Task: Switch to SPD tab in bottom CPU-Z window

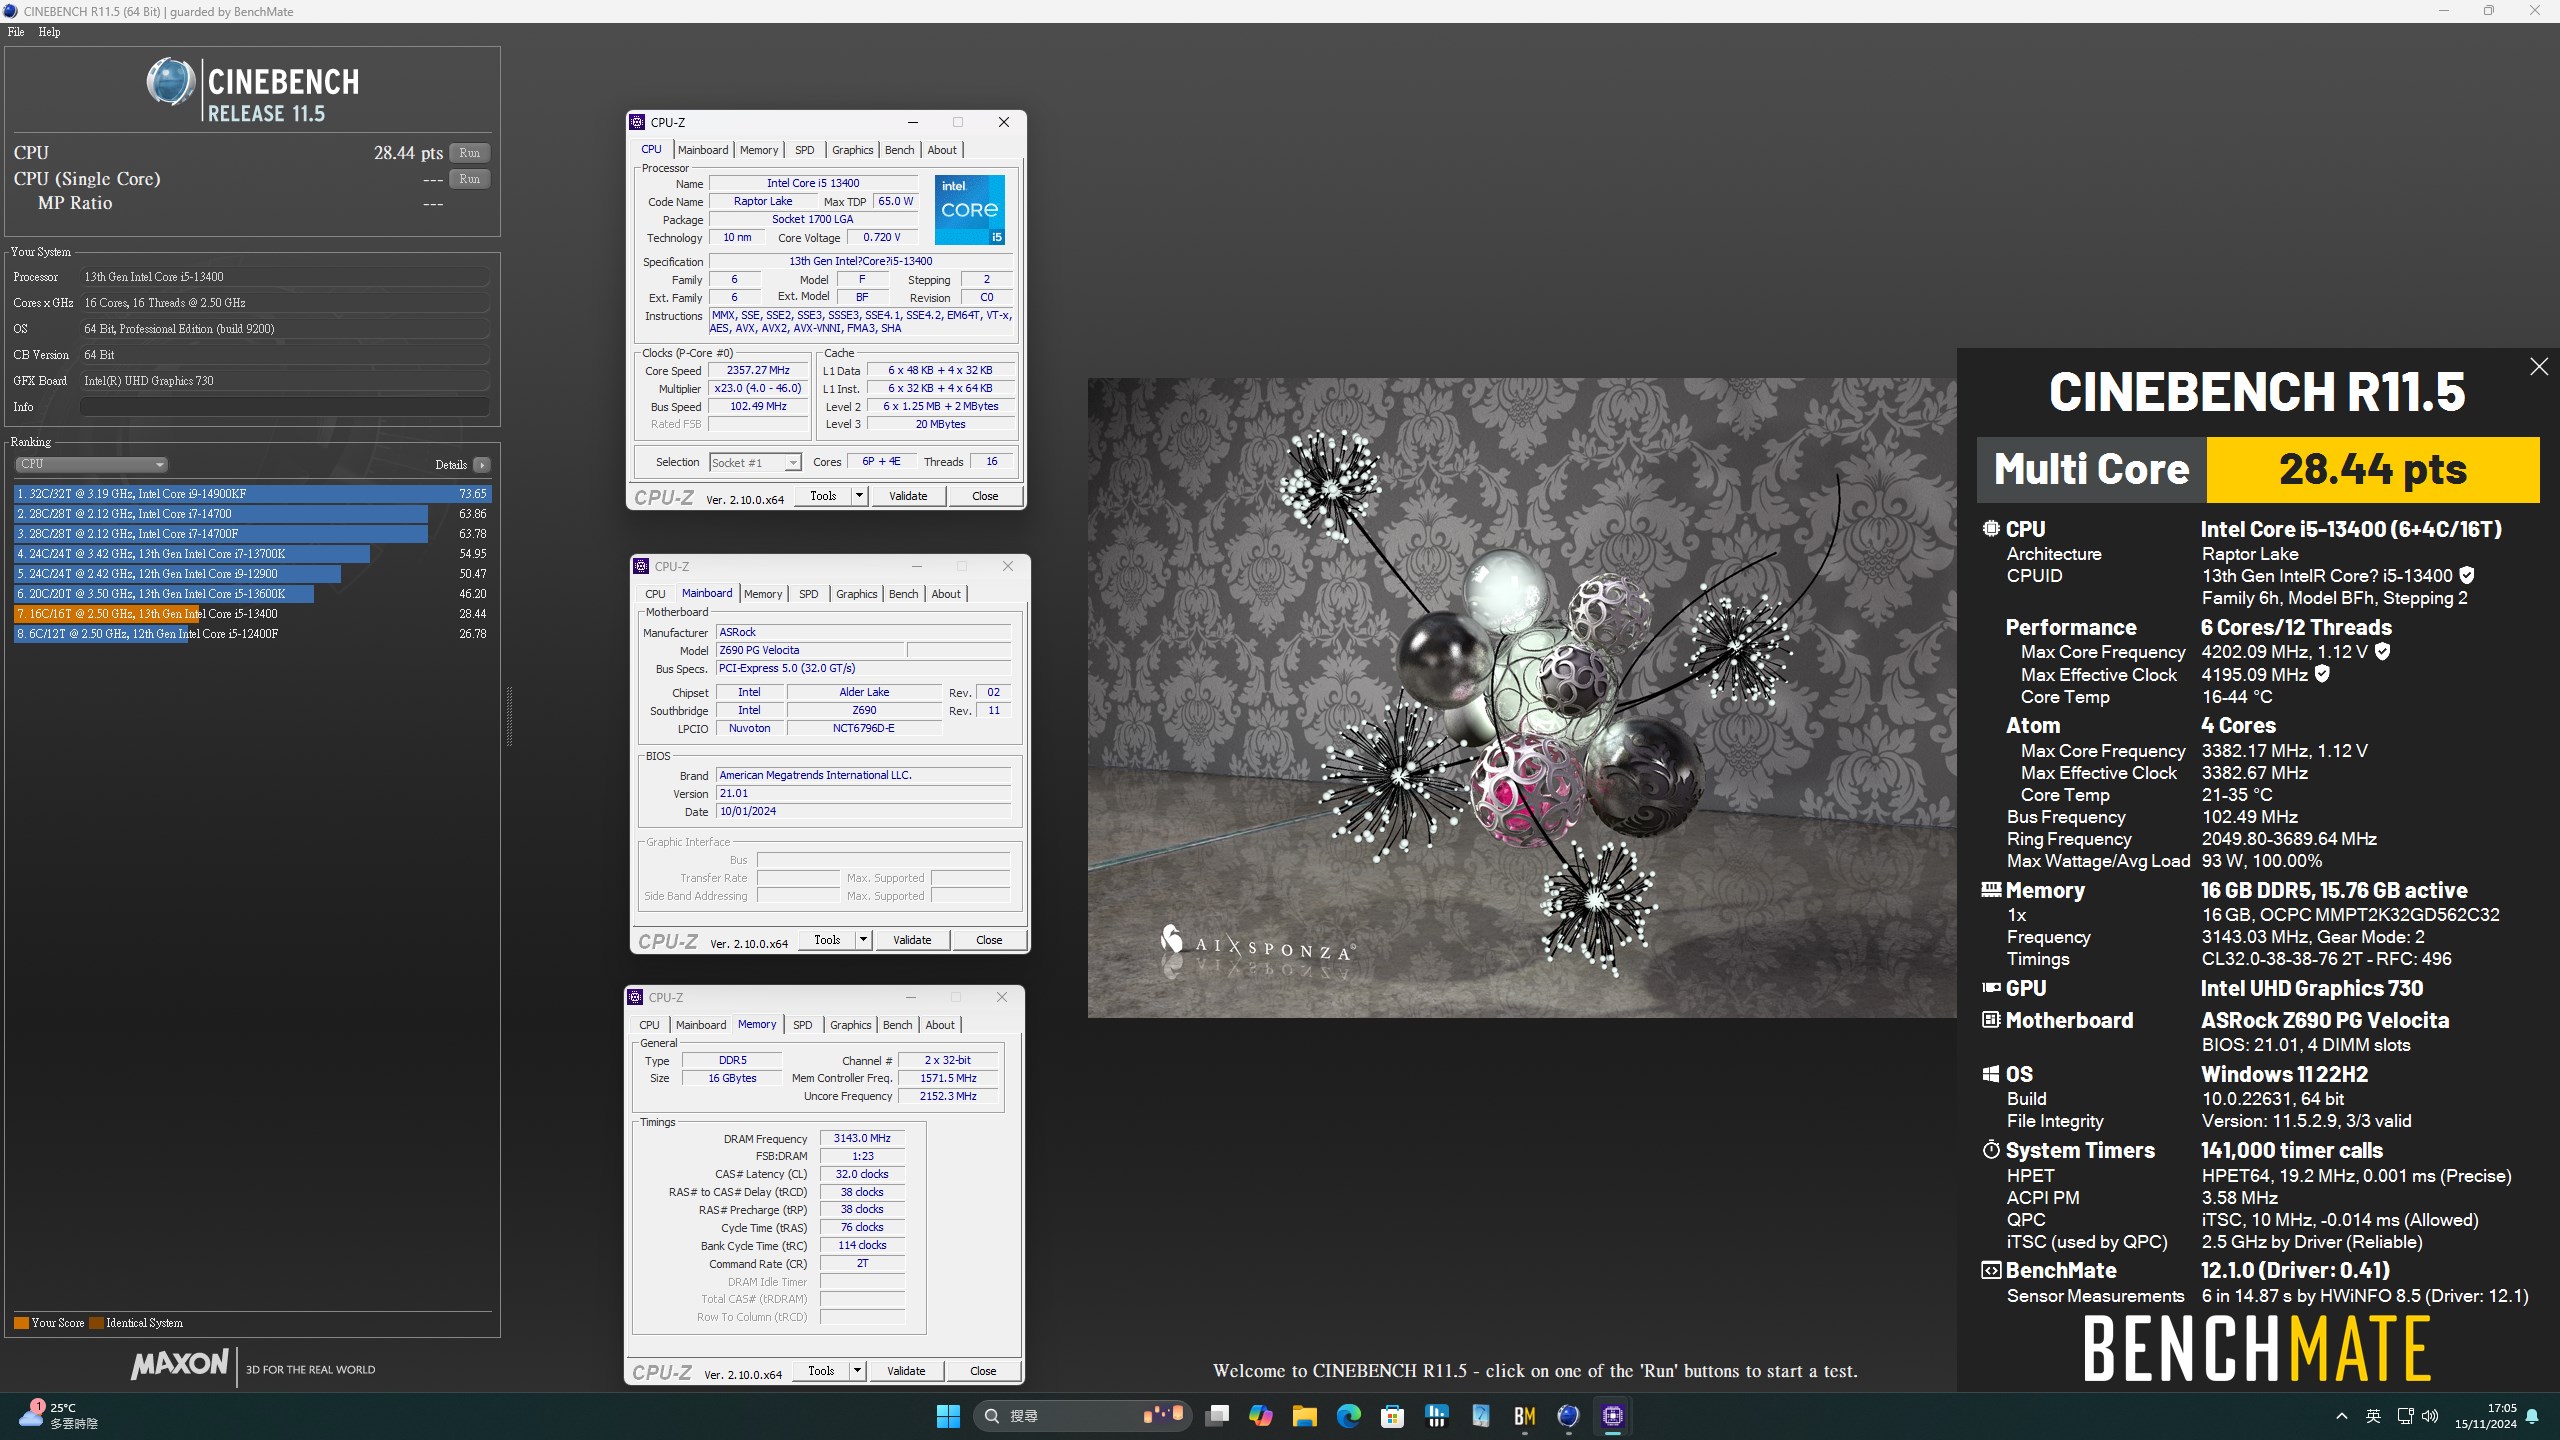Action: coord(802,1025)
